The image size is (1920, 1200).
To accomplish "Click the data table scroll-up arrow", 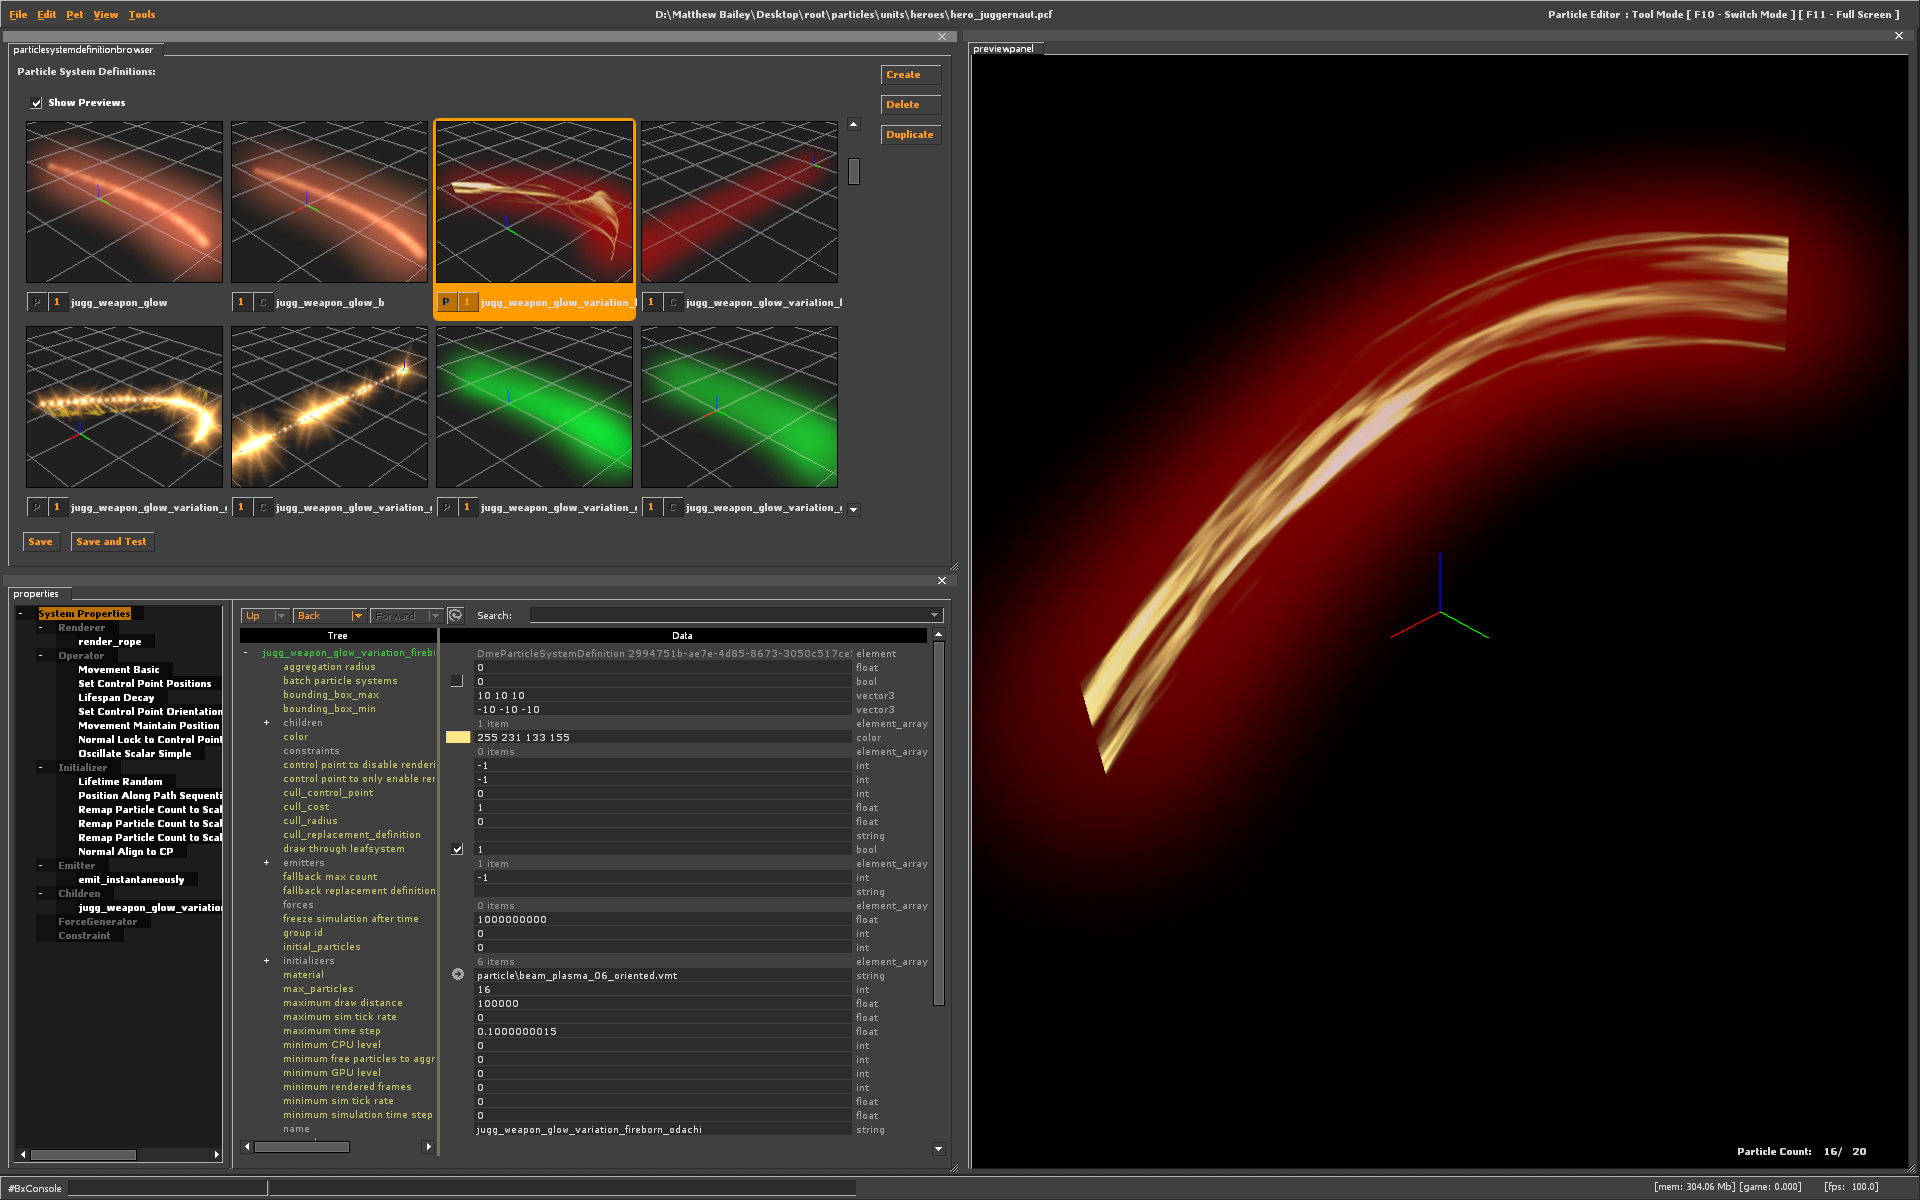I will coord(938,635).
